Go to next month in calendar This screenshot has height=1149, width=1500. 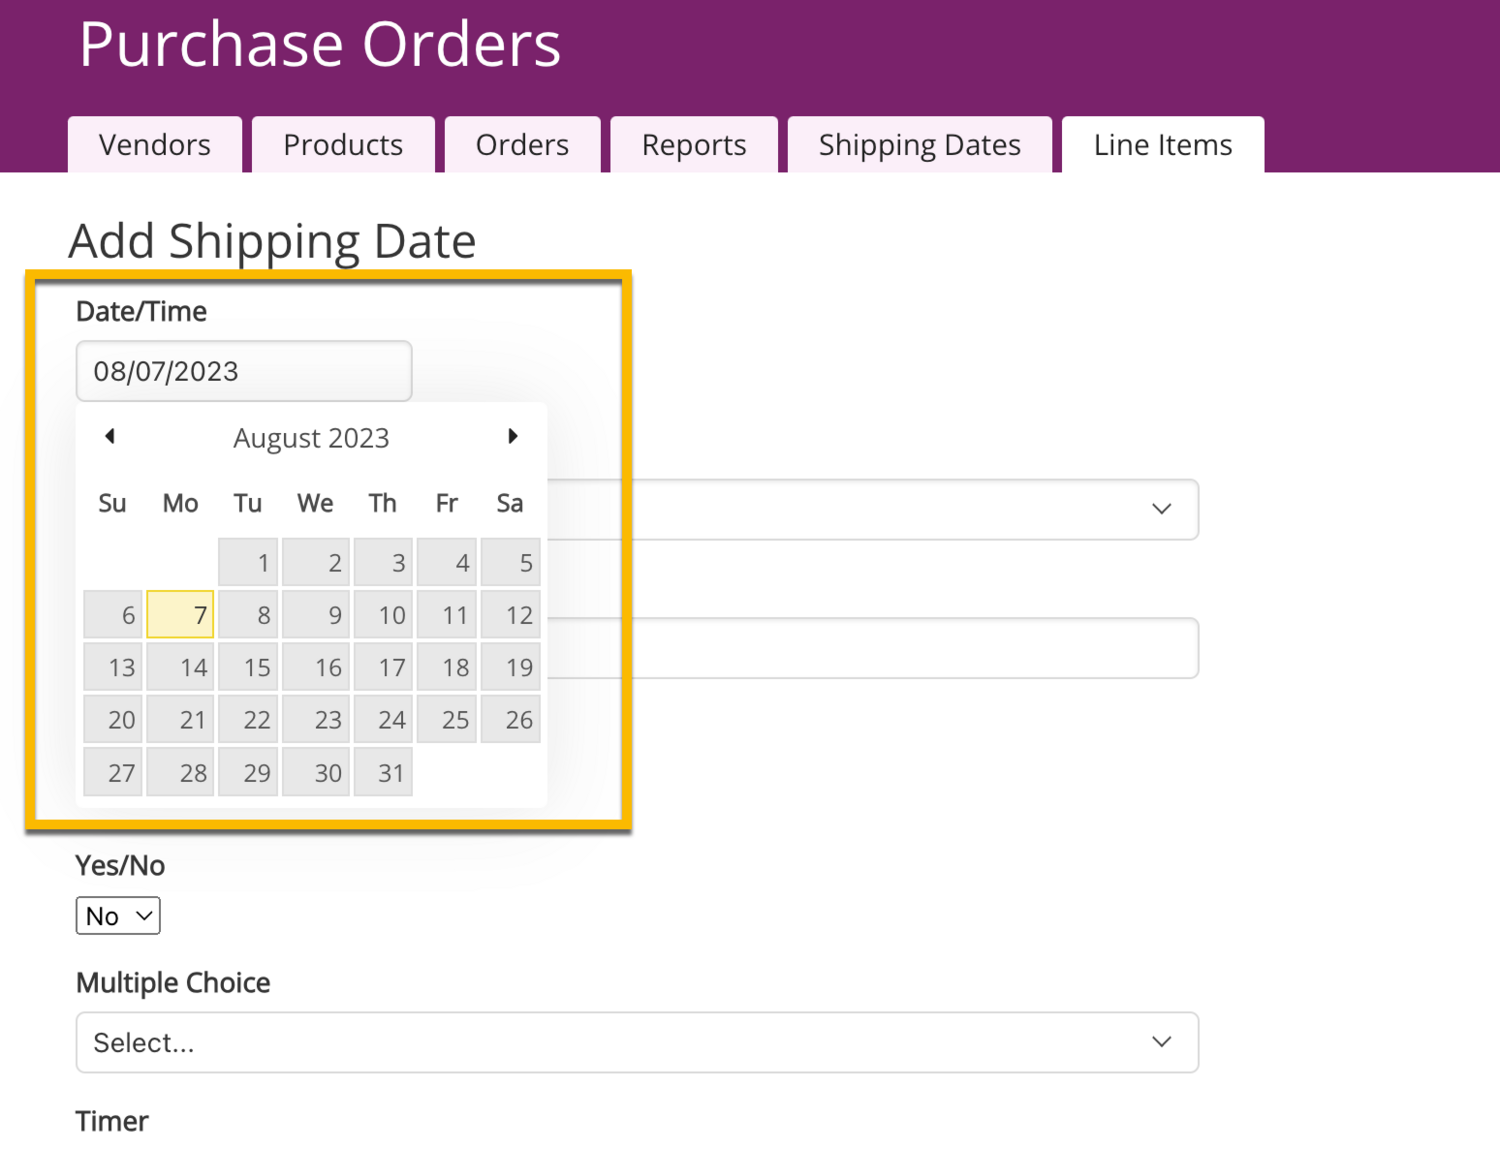pos(513,436)
